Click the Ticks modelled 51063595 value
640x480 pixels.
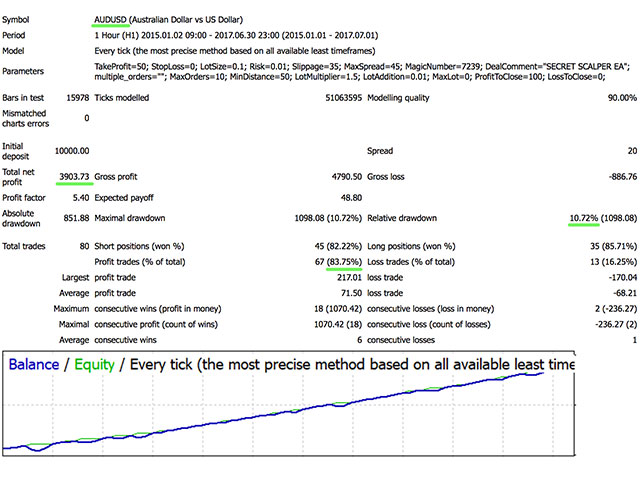coord(344,98)
